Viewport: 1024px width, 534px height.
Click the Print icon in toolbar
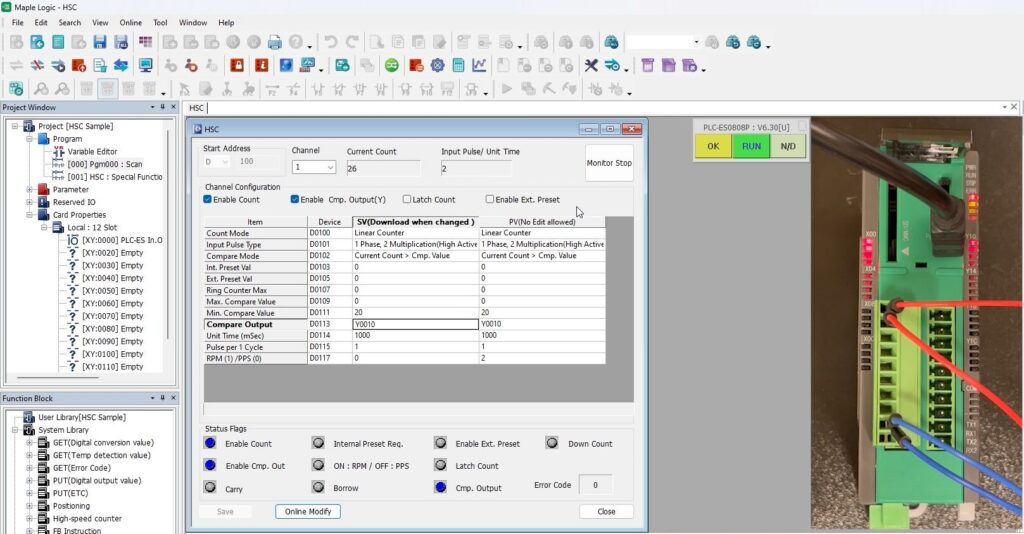(275, 42)
